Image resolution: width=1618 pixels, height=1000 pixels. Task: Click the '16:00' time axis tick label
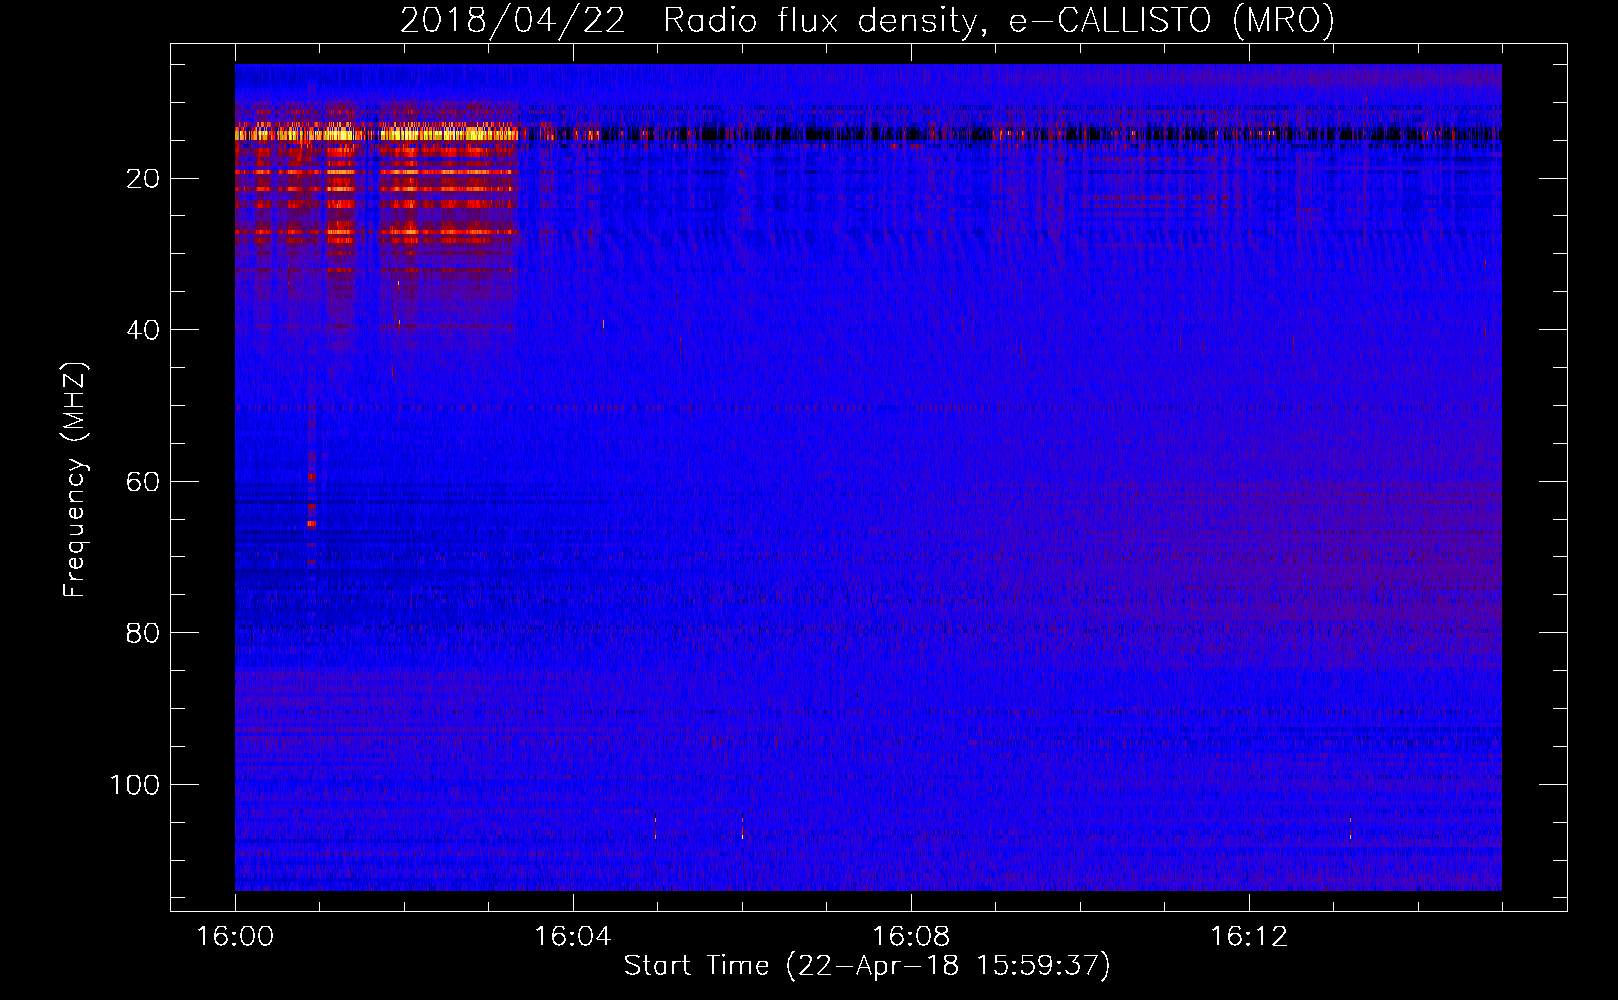(x=235, y=937)
